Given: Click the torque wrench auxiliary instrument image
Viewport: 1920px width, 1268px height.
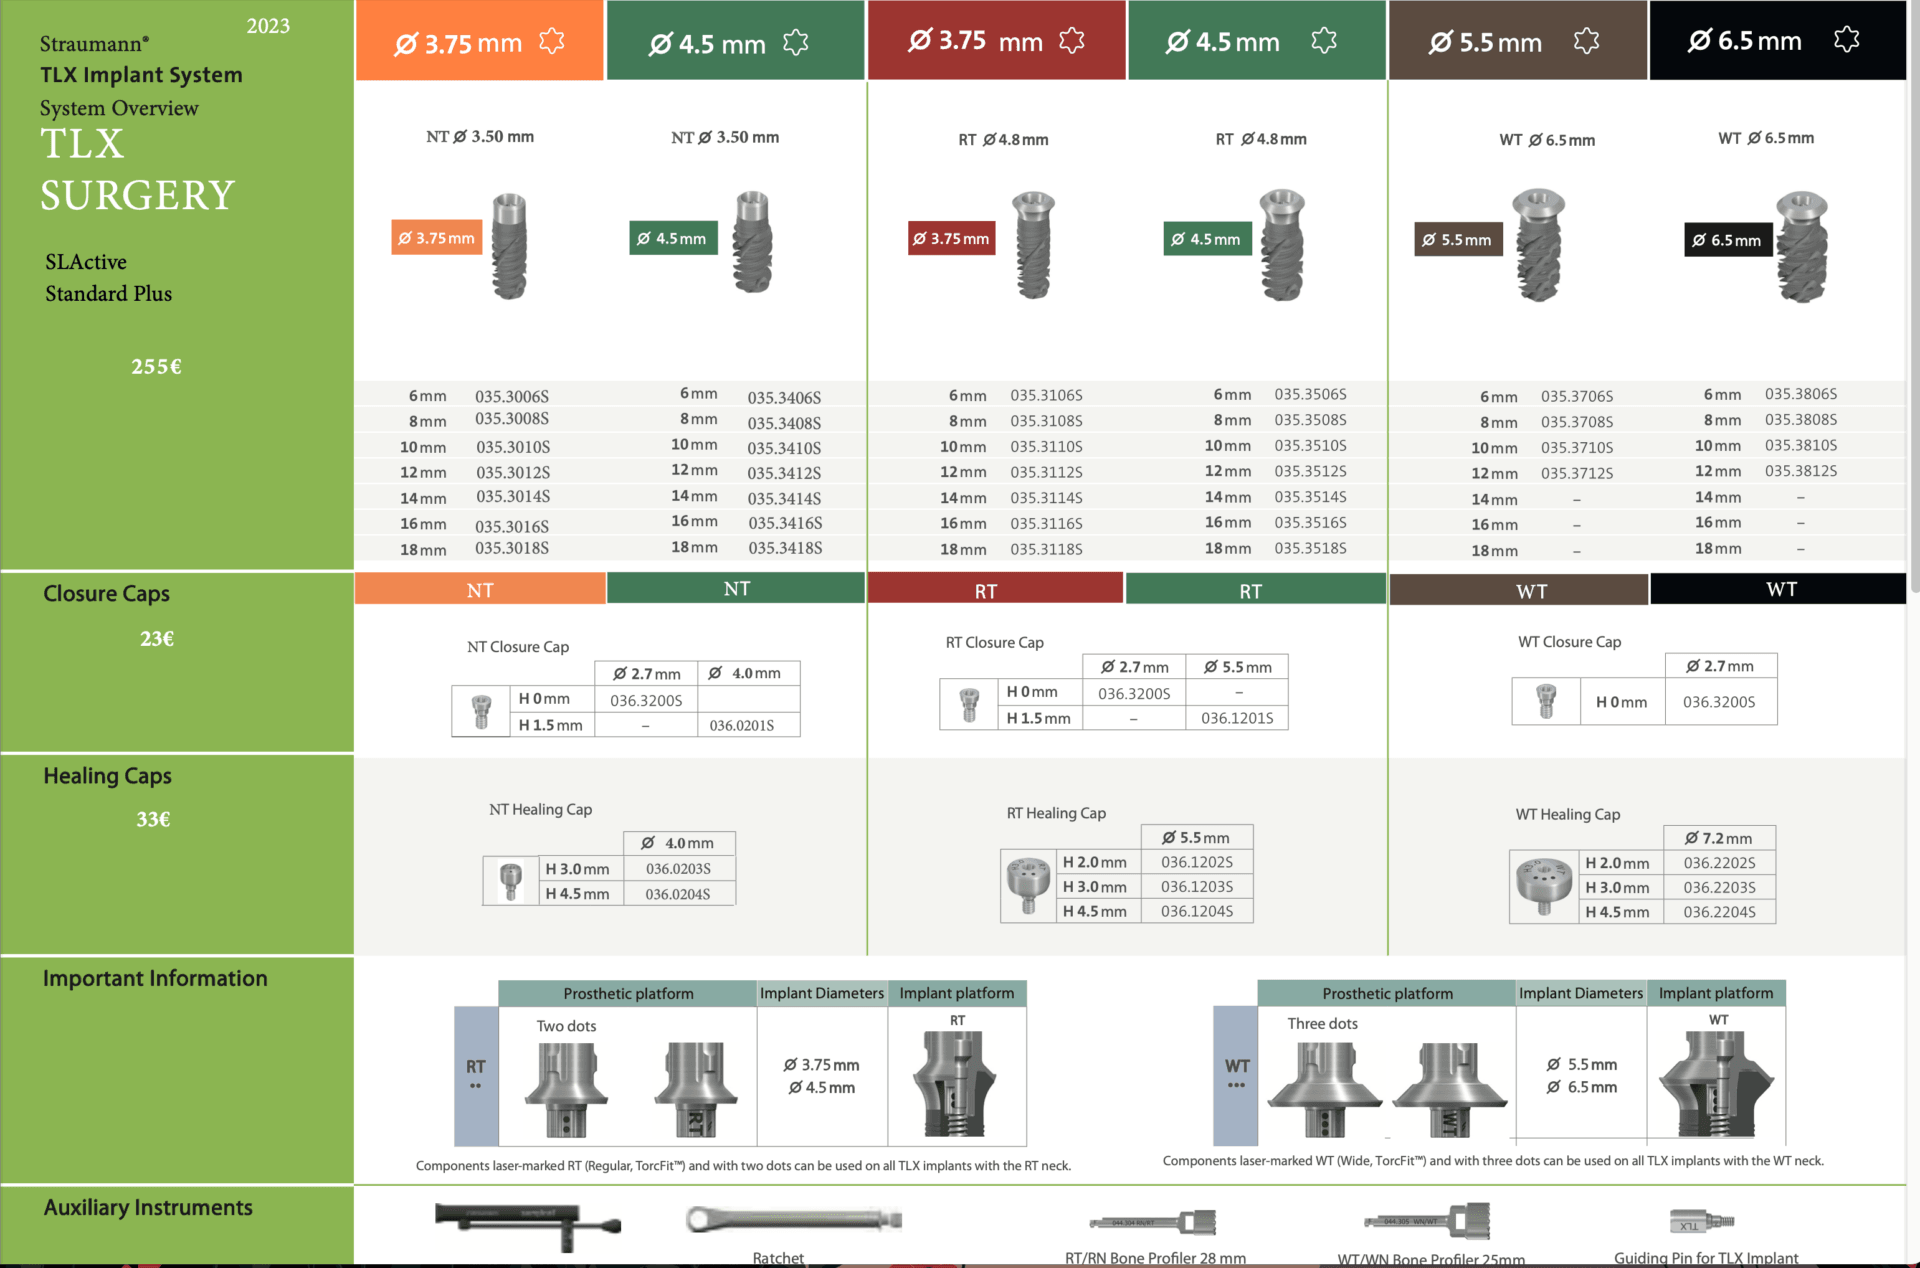Looking at the screenshot, I should click(x=528, y=1226).
